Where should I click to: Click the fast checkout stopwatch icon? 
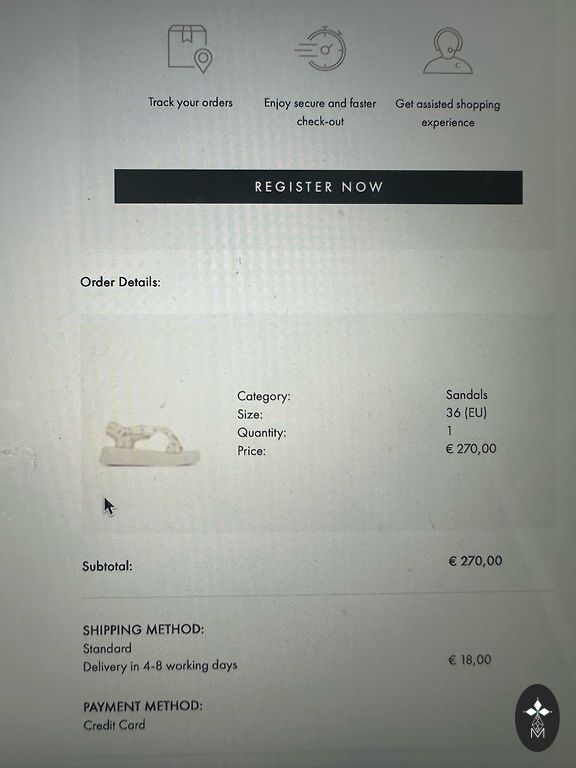pos(321,49)
